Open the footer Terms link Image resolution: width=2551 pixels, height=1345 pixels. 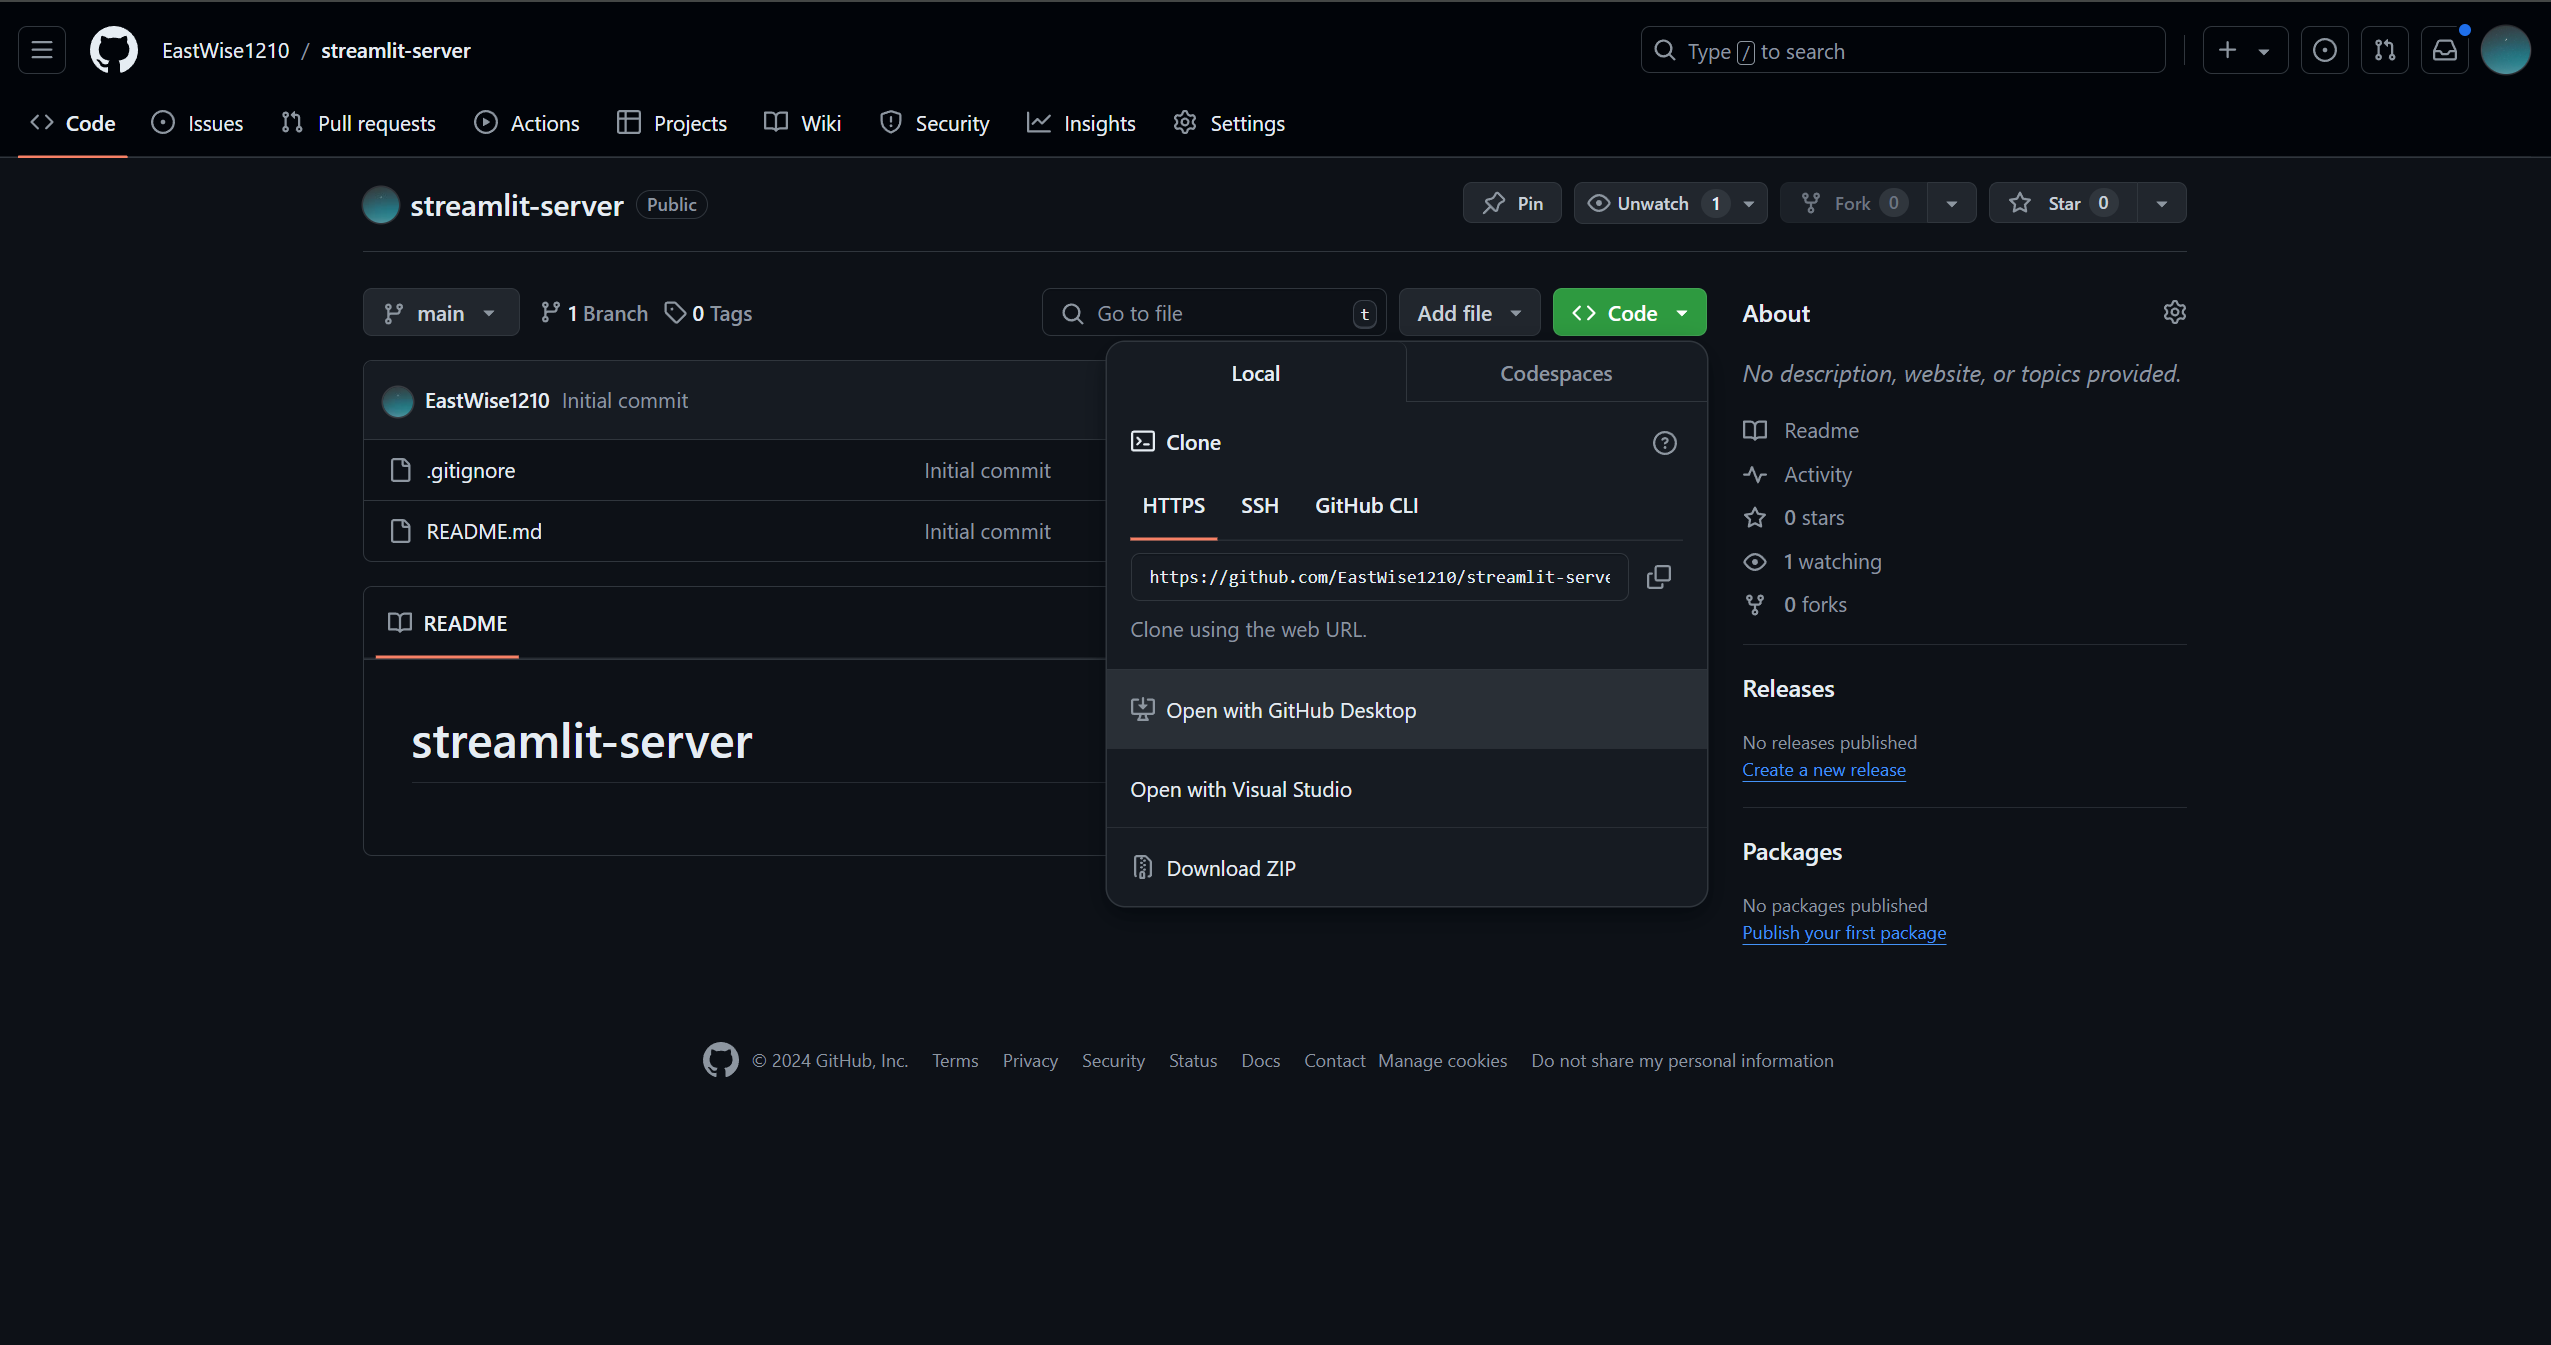coord(955,1060)
